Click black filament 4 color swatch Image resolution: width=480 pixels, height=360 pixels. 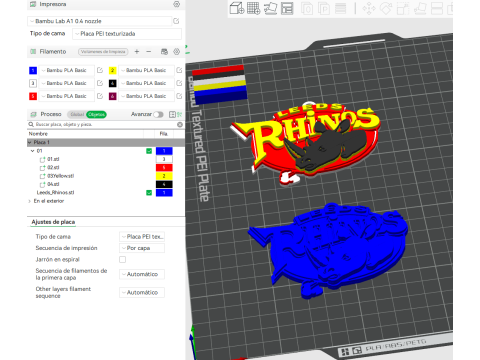[113, 83]
